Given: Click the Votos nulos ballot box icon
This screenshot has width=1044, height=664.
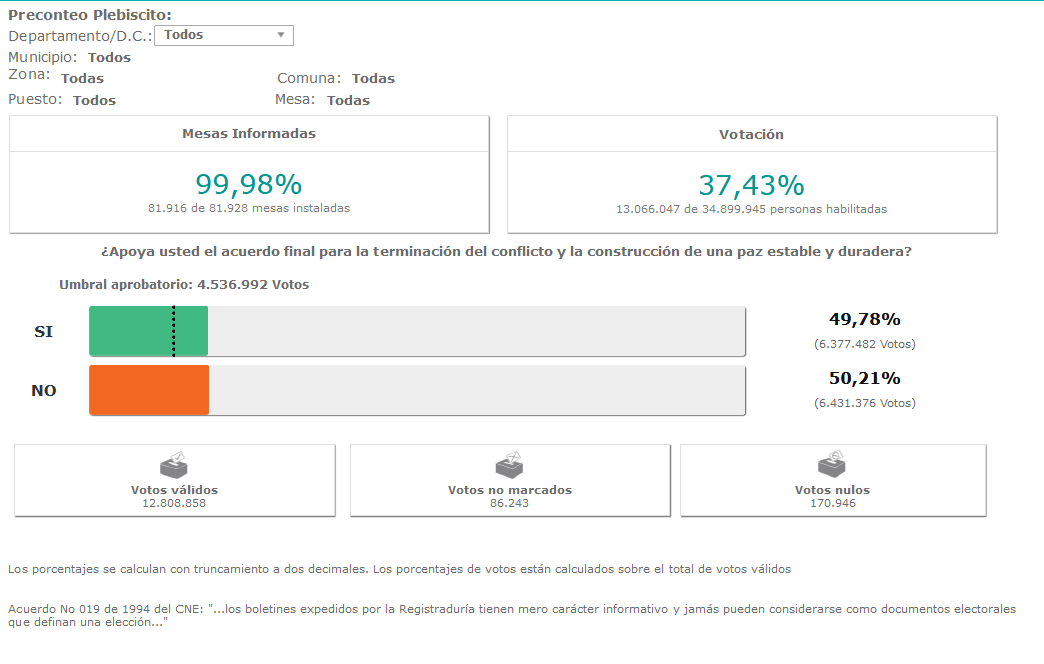Looking at the screenshot, I should tap(832, 464).
